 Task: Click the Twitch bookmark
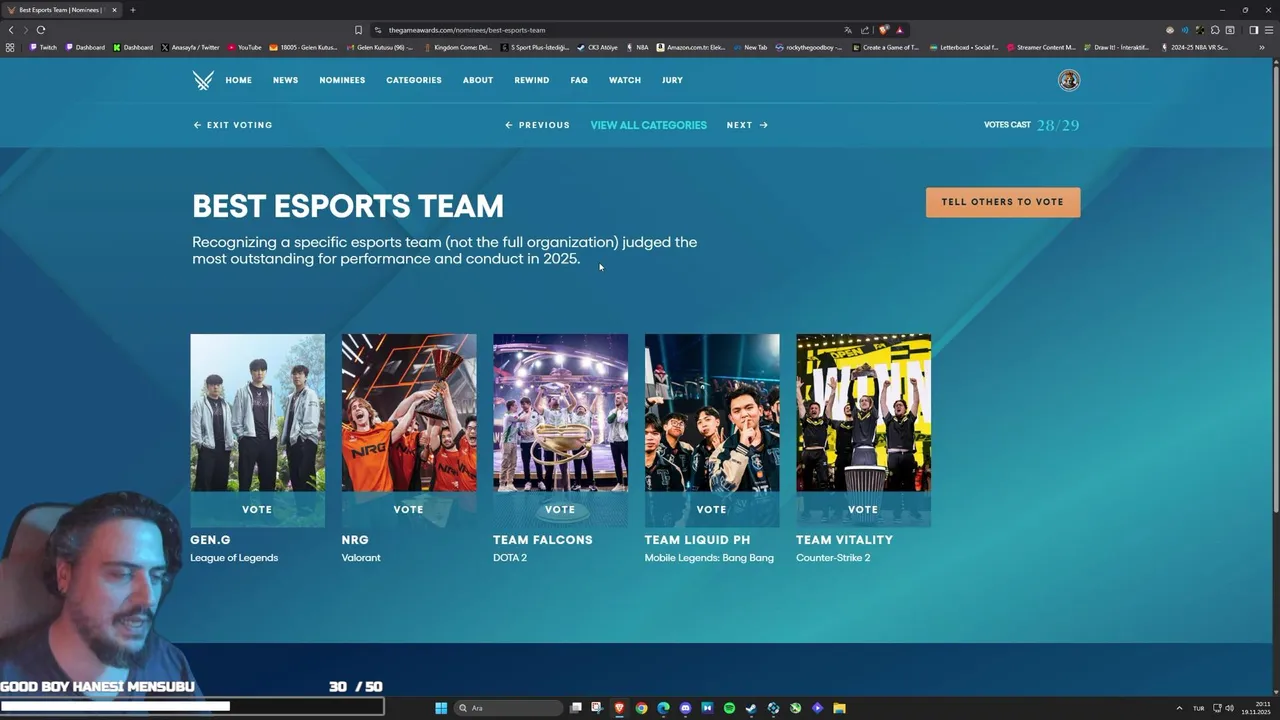[43, 47]
